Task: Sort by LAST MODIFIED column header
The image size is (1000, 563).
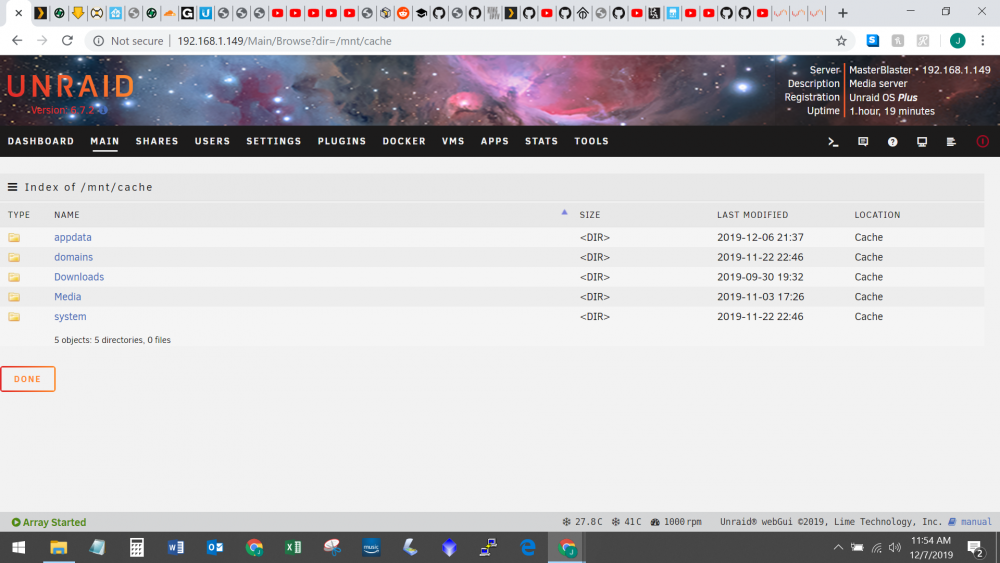Action: (753, 215)
